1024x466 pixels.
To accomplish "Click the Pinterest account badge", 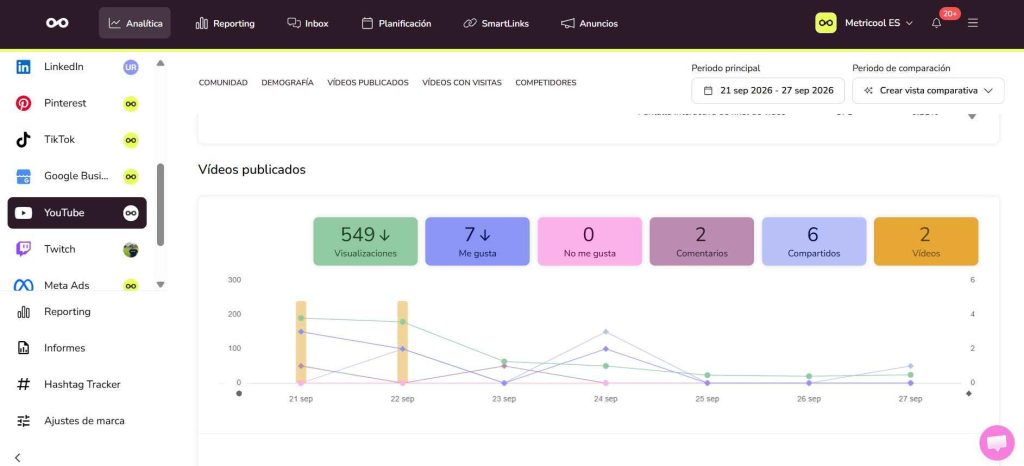I will click(131, 103).
